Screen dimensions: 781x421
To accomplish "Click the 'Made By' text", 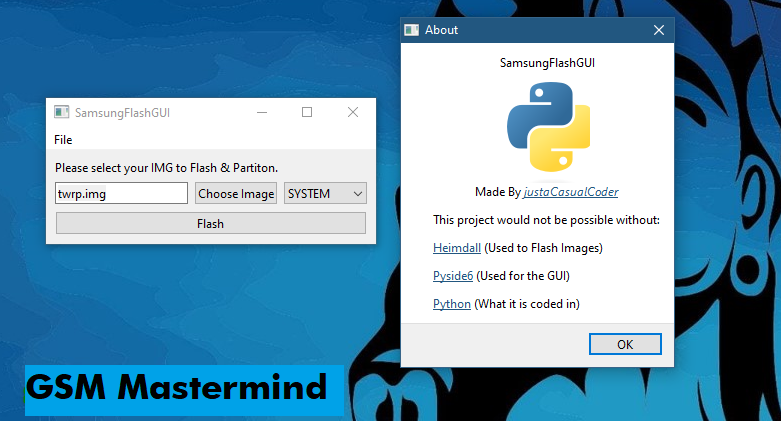I will click(x=498, y=192).
